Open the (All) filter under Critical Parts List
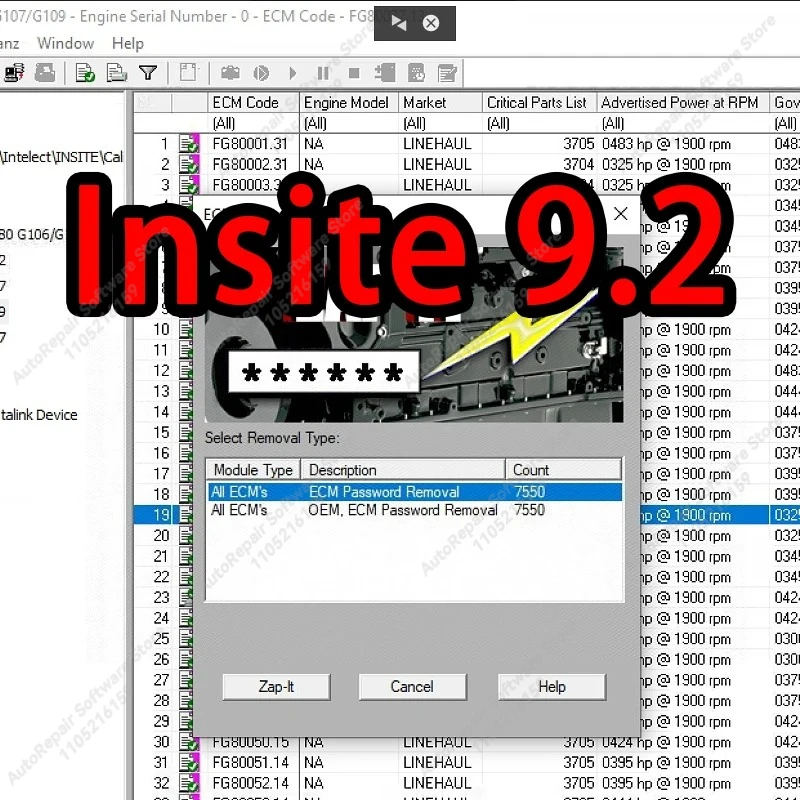The width and height of the screenshot is (800, 800). click(x=539, y=123)
